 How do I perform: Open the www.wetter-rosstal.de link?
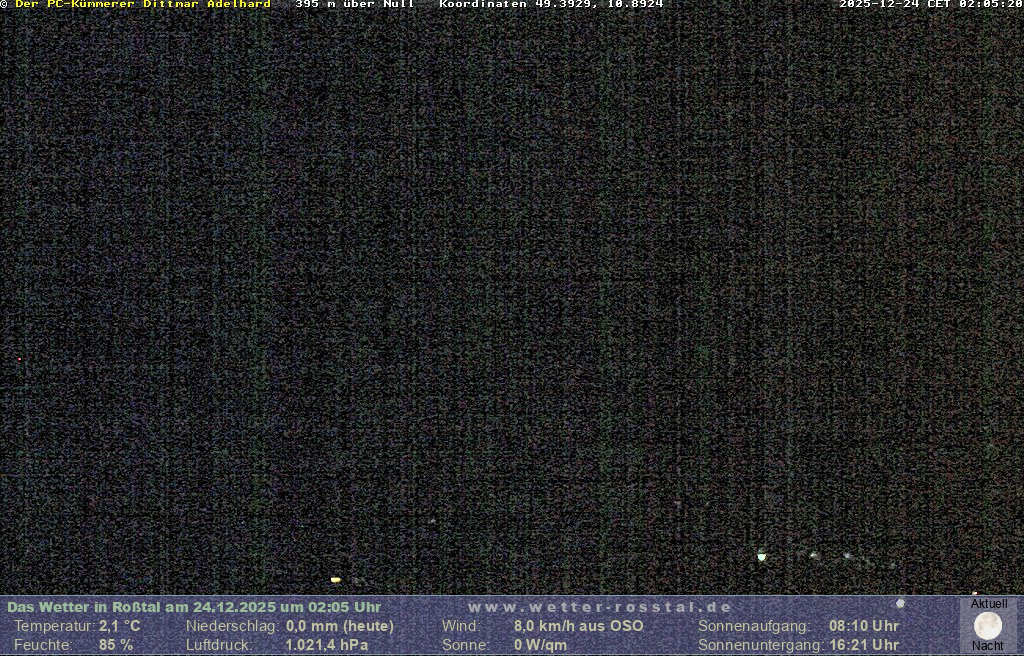(600, 607)
